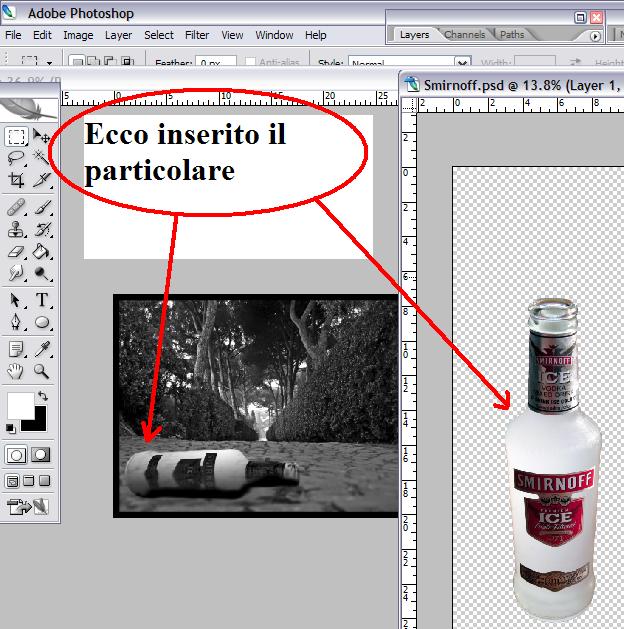Select the Move tool
The height and width of the screenshot is (629, 624).
tap(41, 136)
